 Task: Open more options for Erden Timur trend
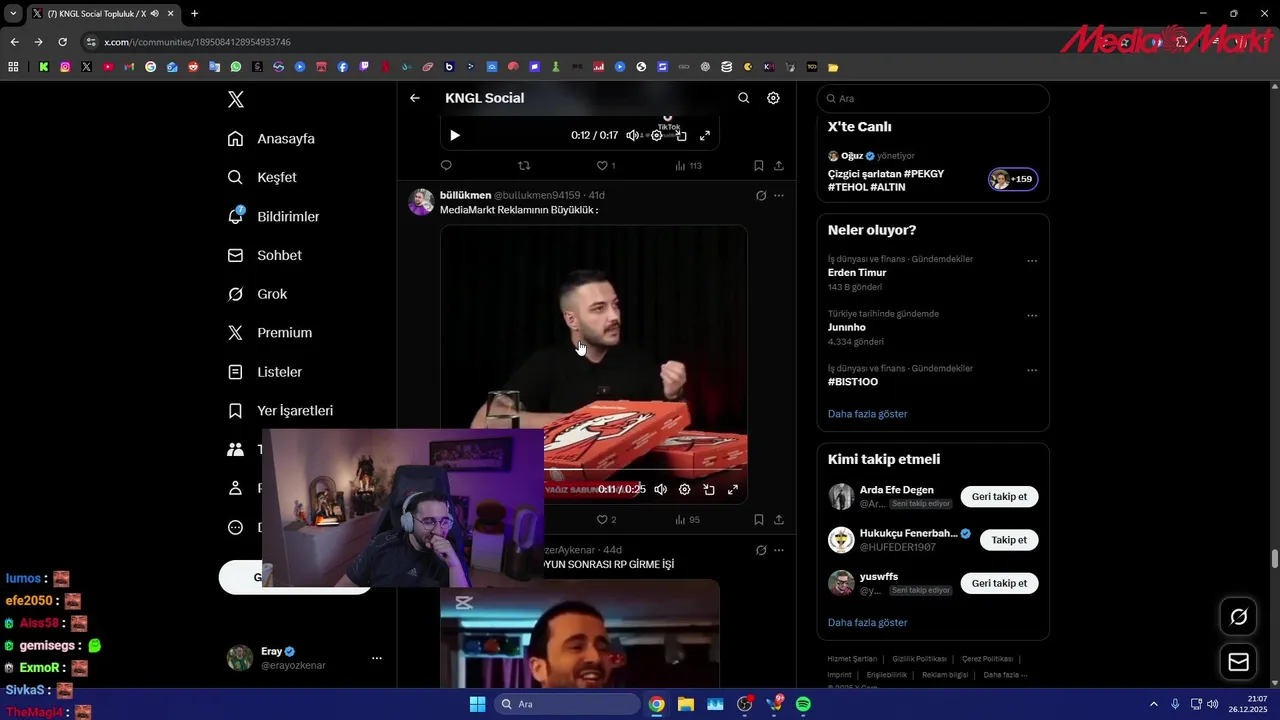pyautogui.click(x=1032, y=261)
